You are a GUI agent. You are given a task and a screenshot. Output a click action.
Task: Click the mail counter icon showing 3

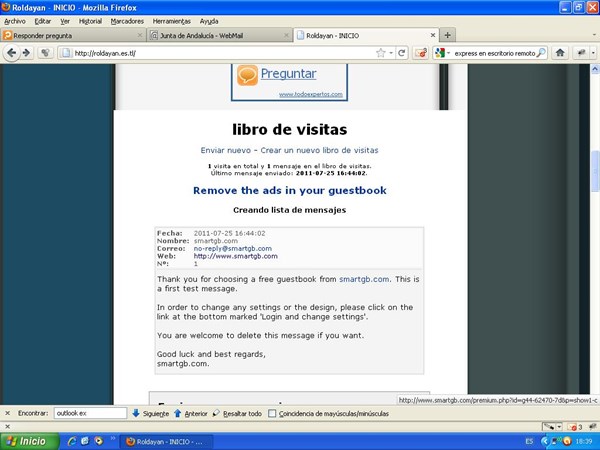coord(574,427)
